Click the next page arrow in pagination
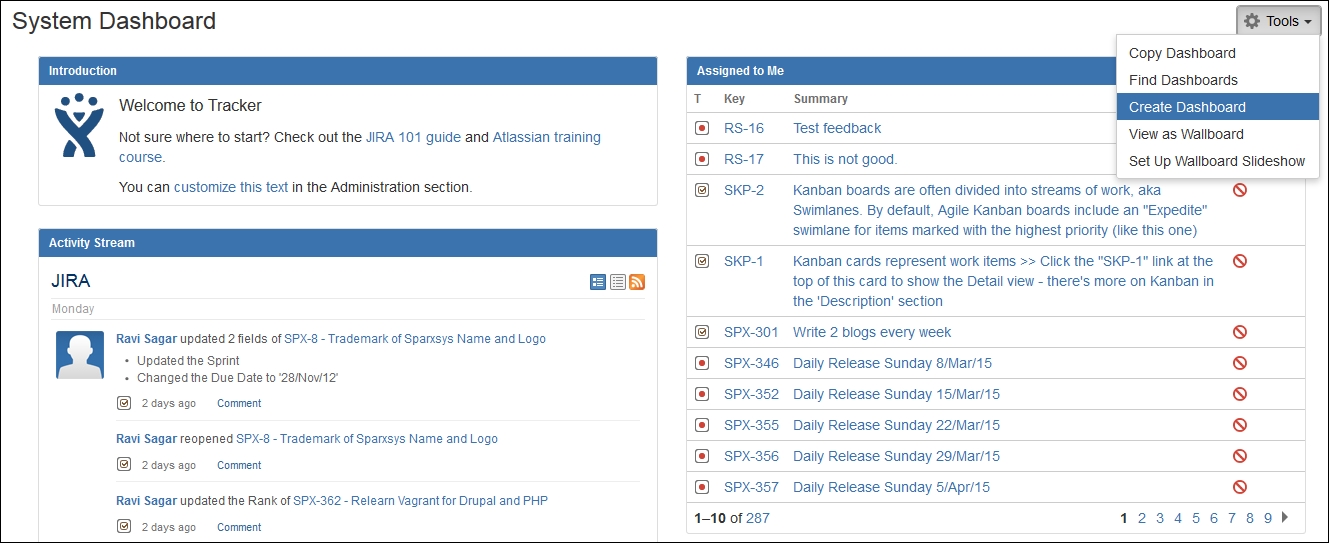 [x=1285, y=517]
